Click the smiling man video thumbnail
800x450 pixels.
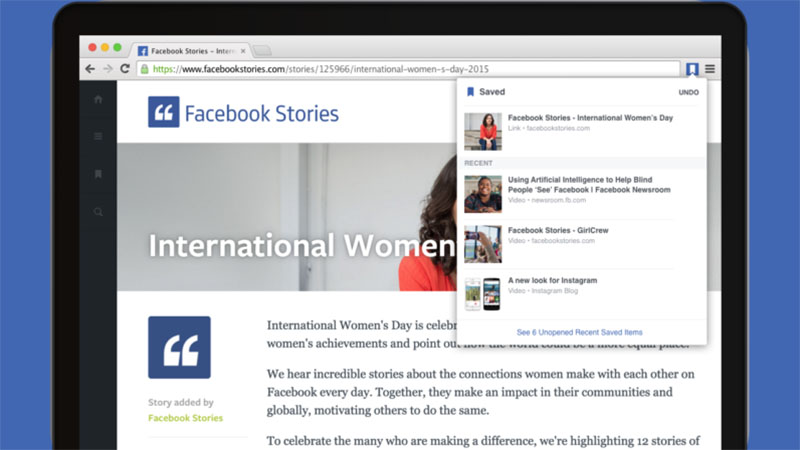click(483, 194)
